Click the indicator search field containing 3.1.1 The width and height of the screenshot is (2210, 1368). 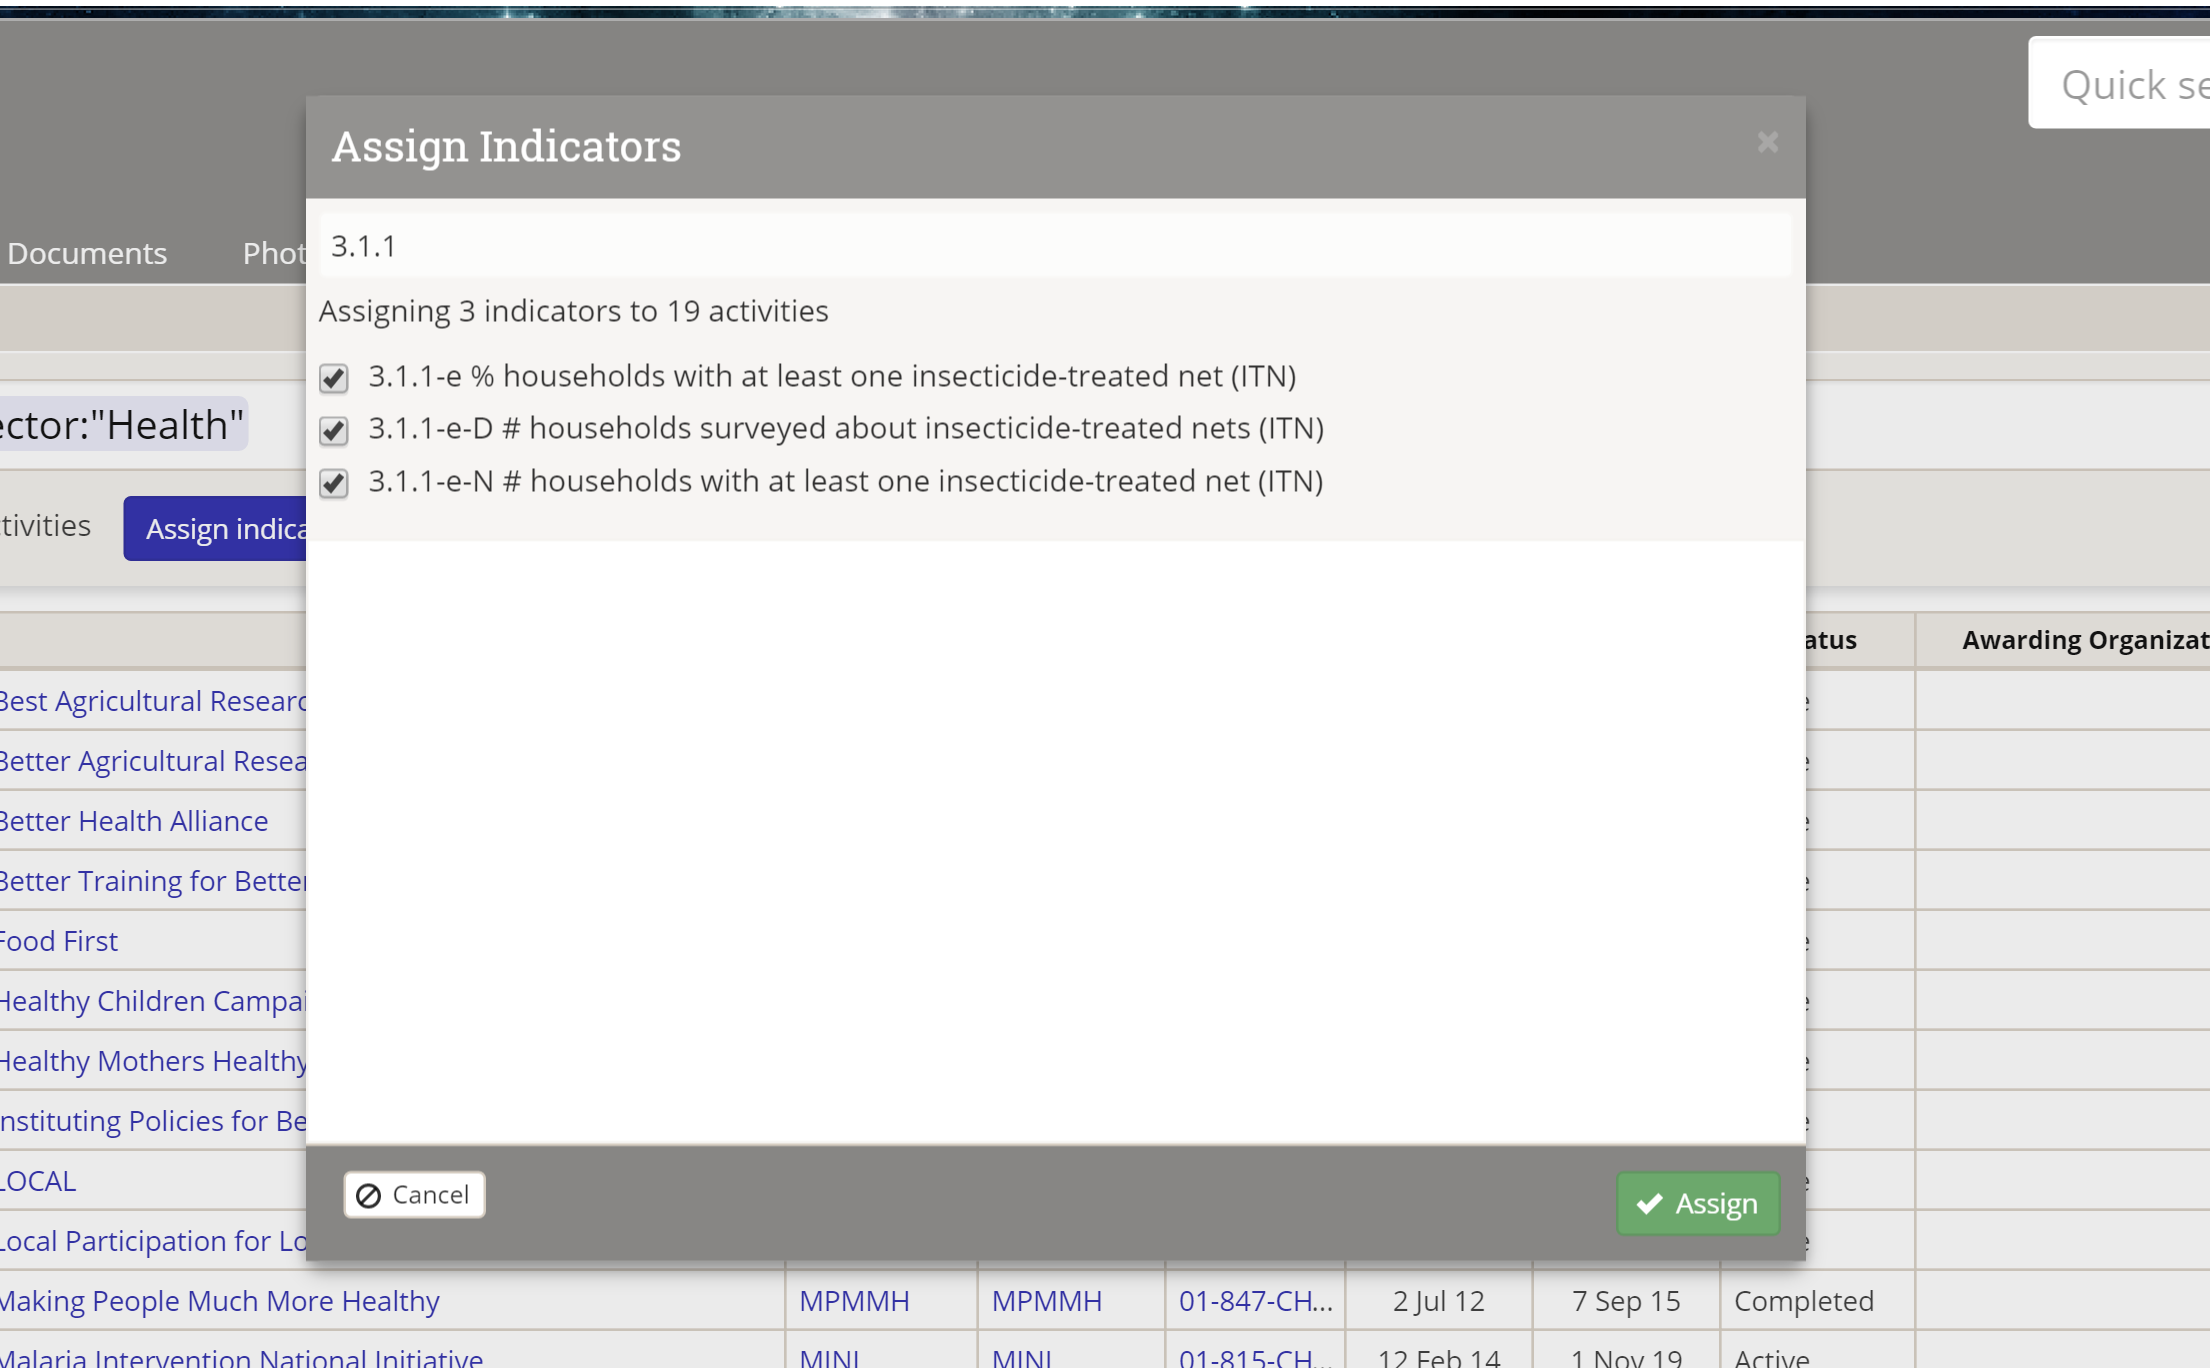[1054, 246]
